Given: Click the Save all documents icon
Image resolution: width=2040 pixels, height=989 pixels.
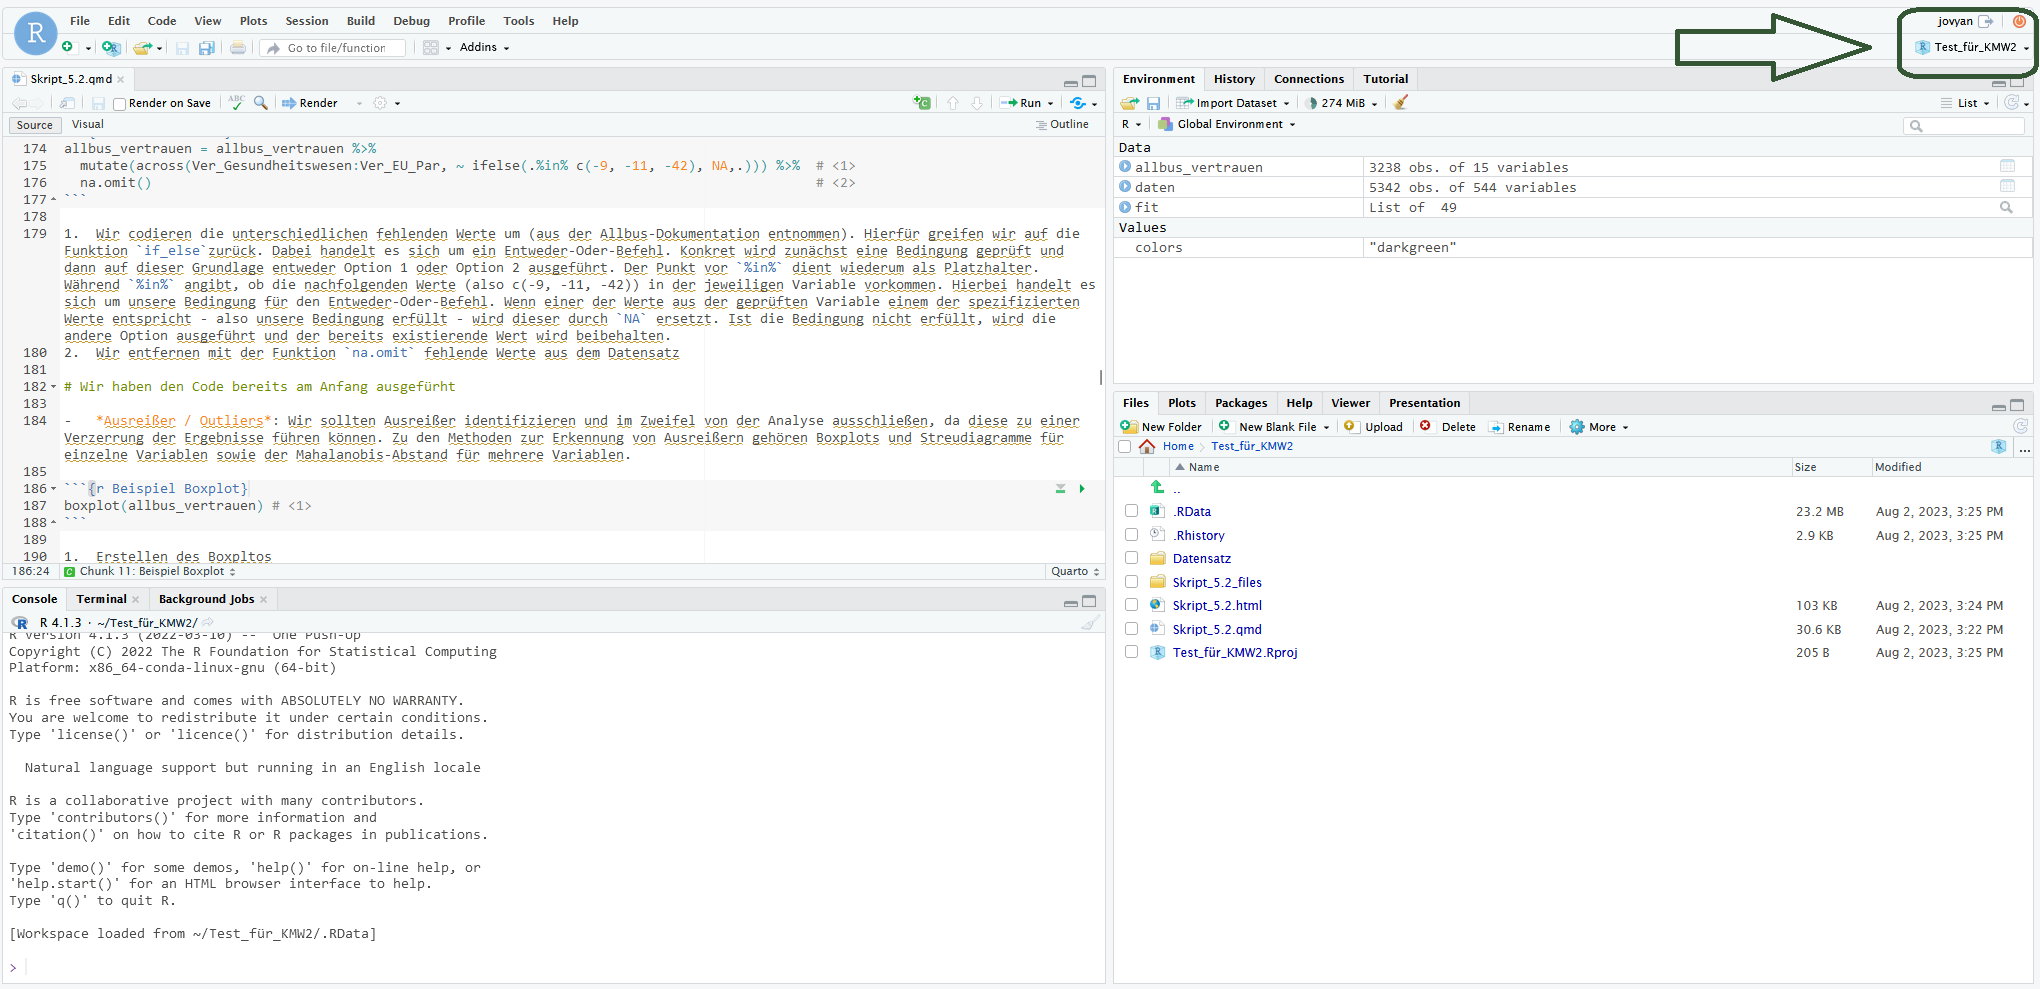Looking at the screenshot, I should [x=207, y=47].
